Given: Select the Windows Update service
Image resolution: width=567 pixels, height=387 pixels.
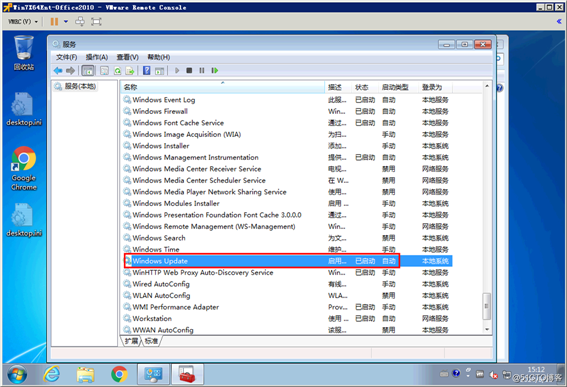Looking at the screenshot, I should coord(287,261).
